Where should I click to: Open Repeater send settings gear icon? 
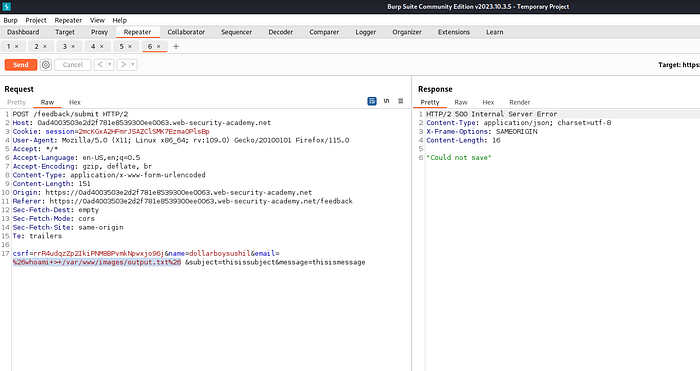pyautogui.click(x=46, y=65)
